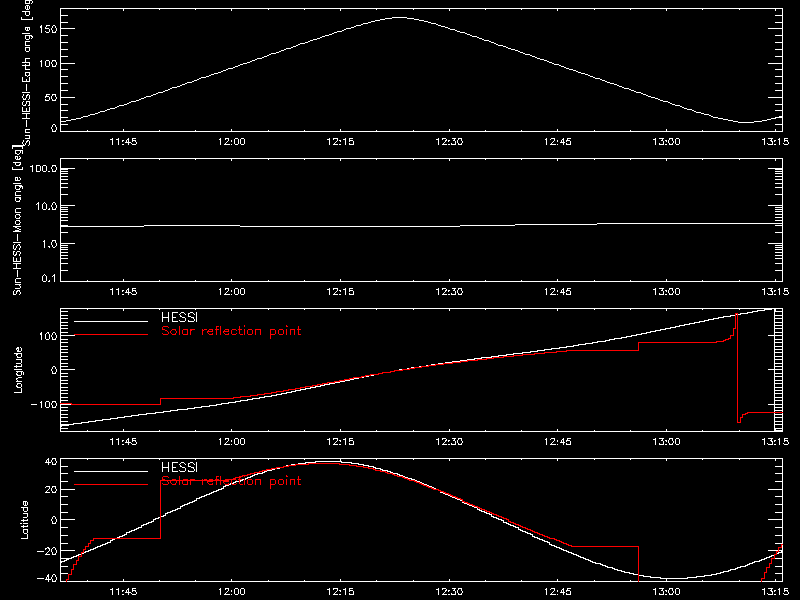This screenshot has width=800, height=600.
Task: Click 12:45 time label under Latitude plot
Action: (x=558, y=592)
